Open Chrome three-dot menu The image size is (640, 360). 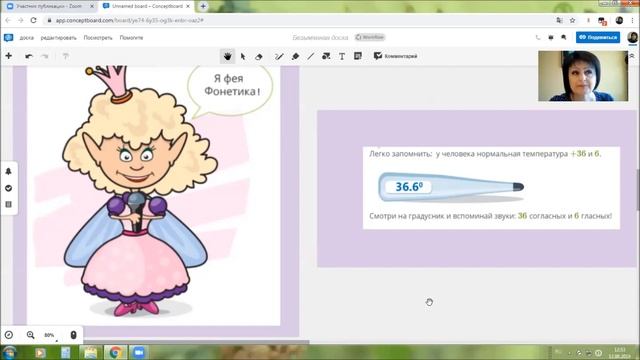pos(632,20)
